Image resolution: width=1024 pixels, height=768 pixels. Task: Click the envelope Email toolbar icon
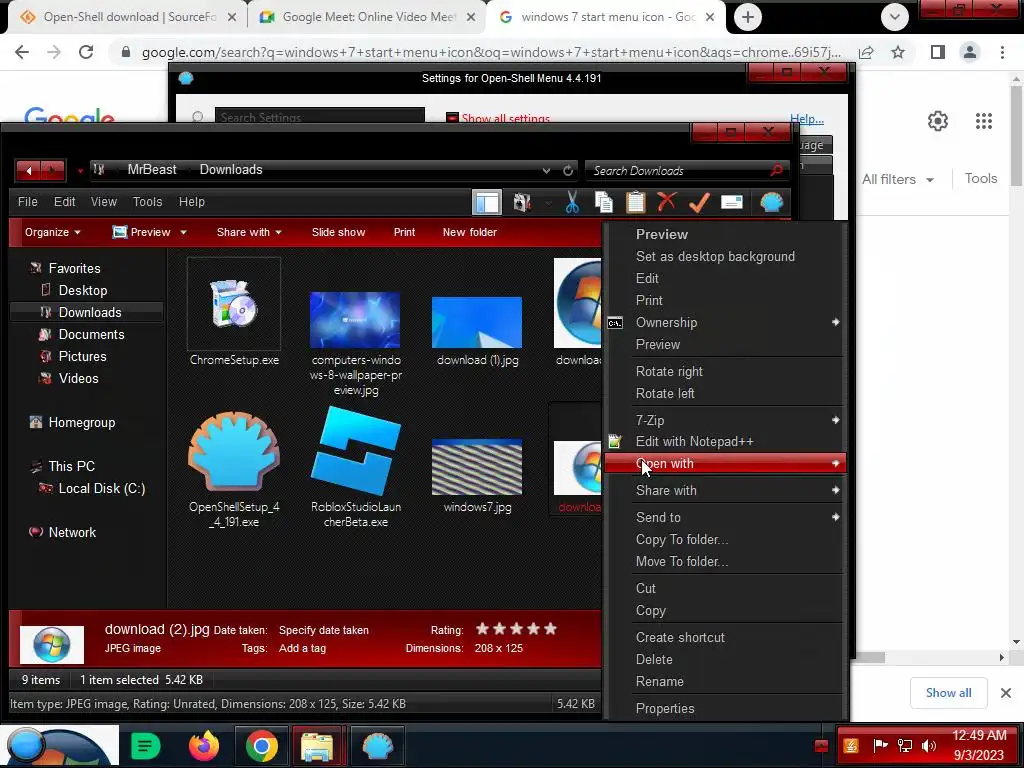coord(732,202)
